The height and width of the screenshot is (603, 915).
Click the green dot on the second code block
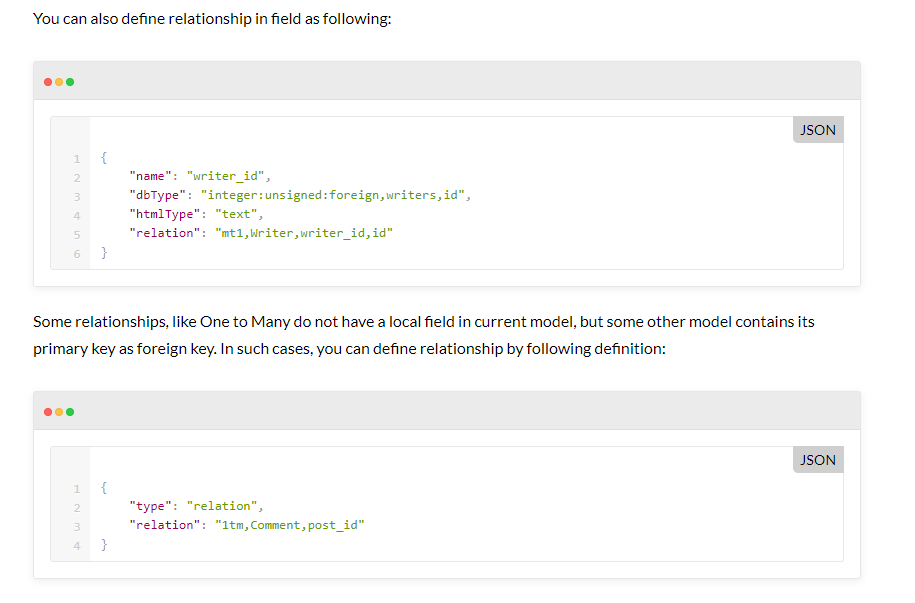(x=70, y=411)
